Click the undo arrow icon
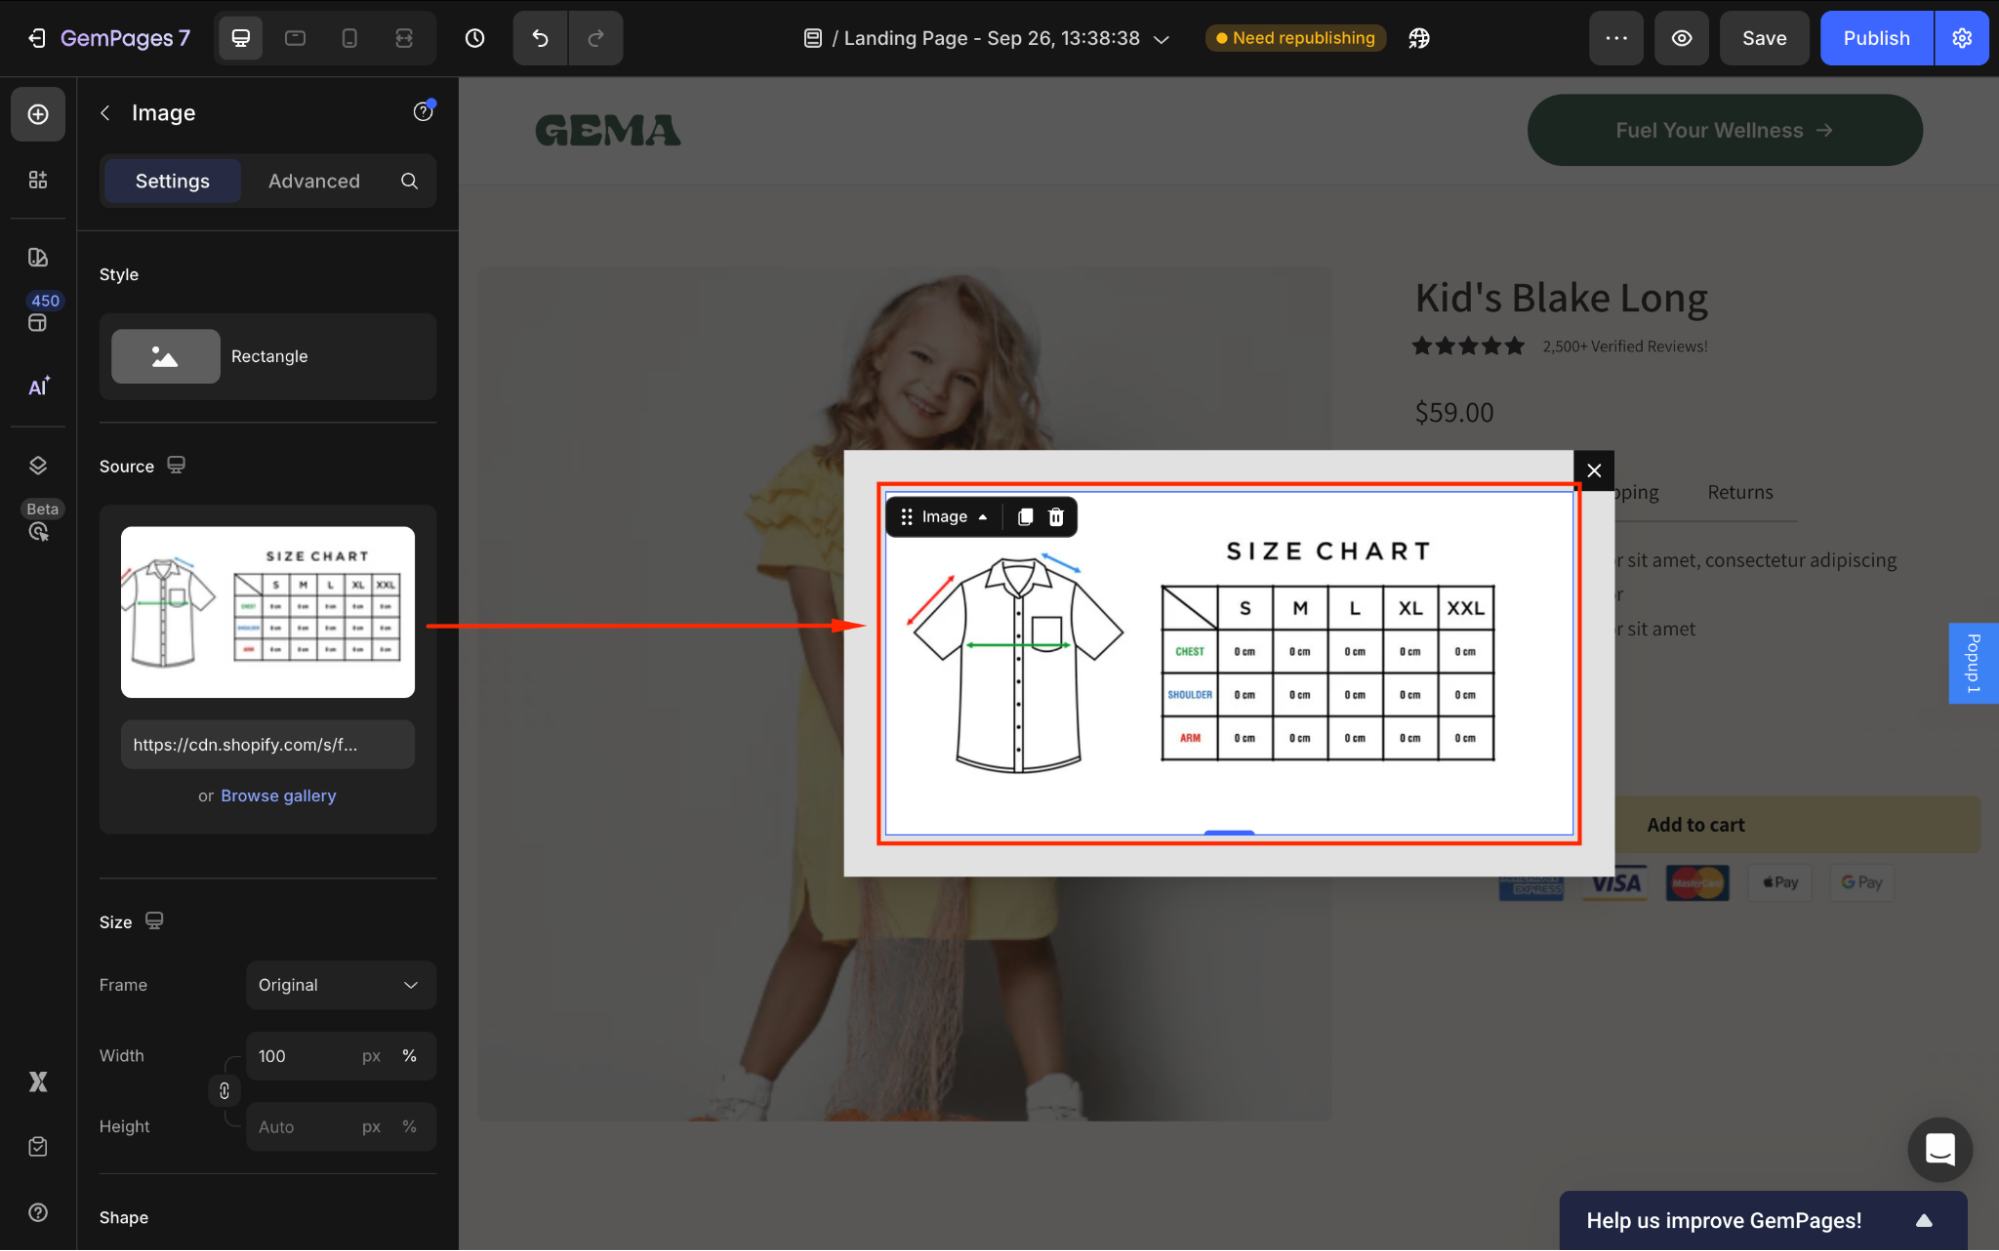1999x1251 pixels. [x=540, y=38]
